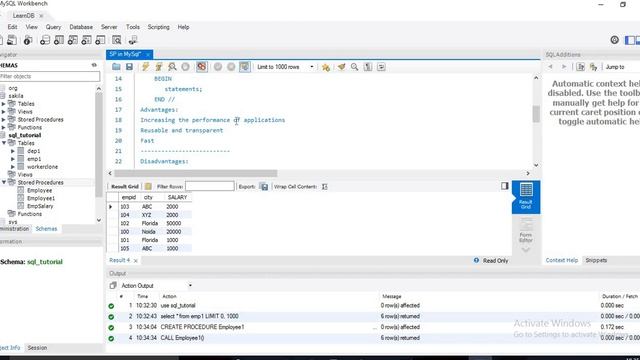Save the script to a file
The image size is (640, 360).
pyautogui.click(x=129, y=67)
